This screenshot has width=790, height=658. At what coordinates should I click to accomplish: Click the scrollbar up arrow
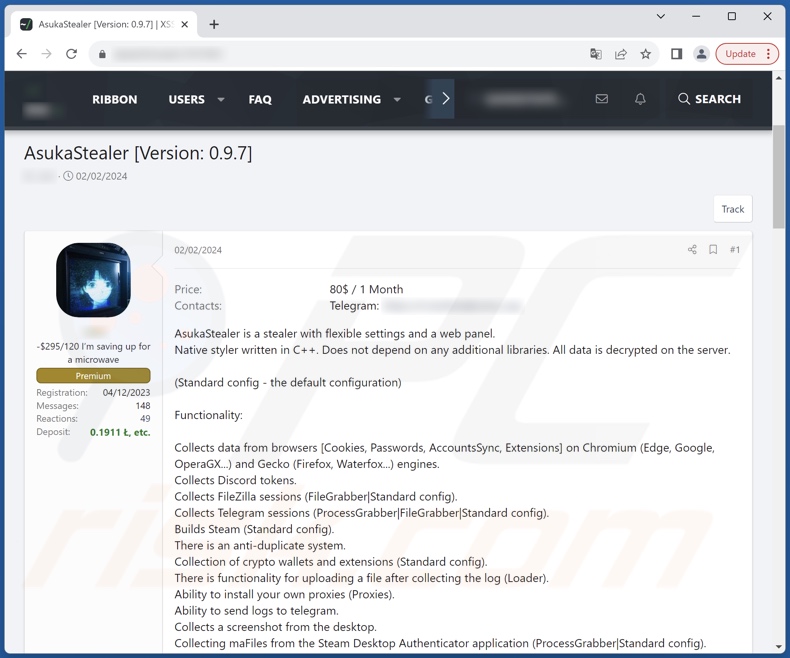[779, 78]
